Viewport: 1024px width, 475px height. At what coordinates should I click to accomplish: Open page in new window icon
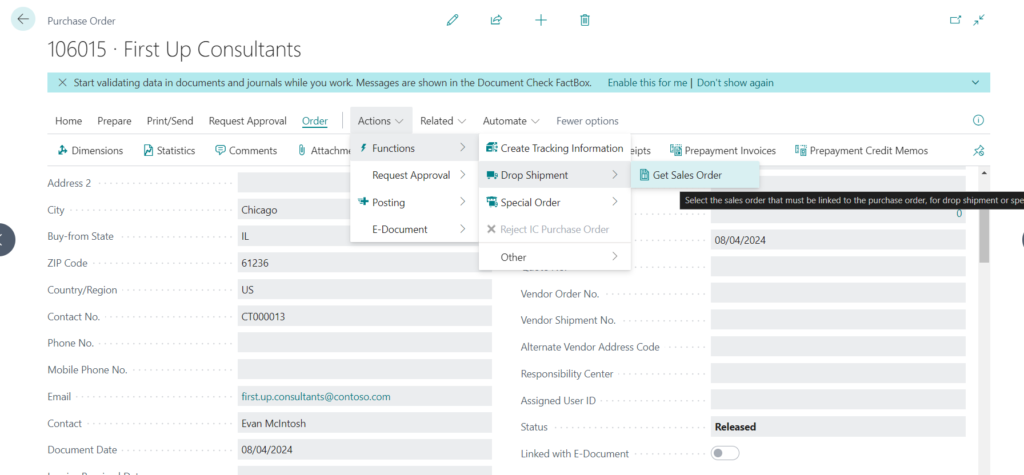[x=955, y=20]
